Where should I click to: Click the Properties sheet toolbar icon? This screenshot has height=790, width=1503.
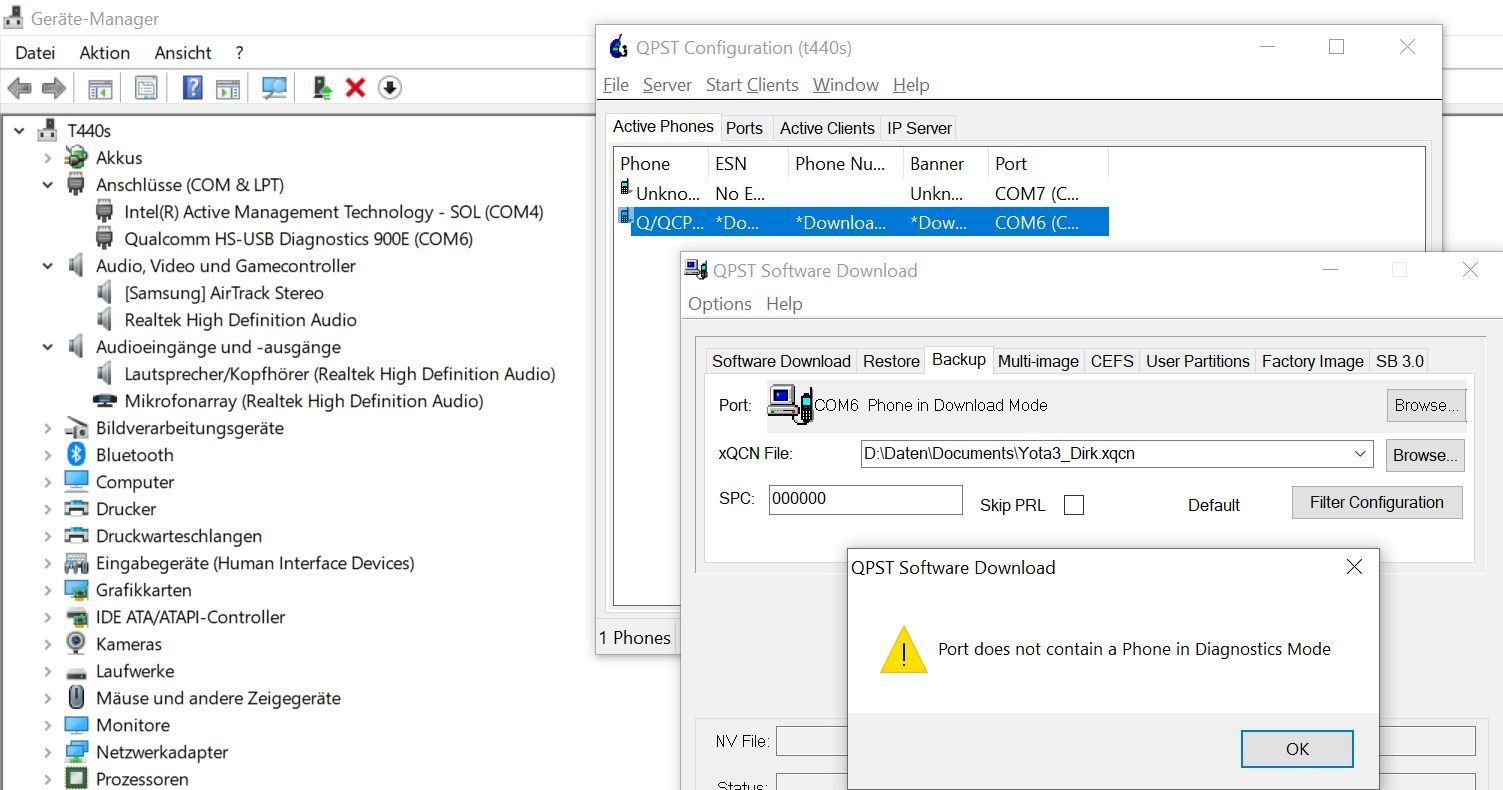[x=146, y=88]
